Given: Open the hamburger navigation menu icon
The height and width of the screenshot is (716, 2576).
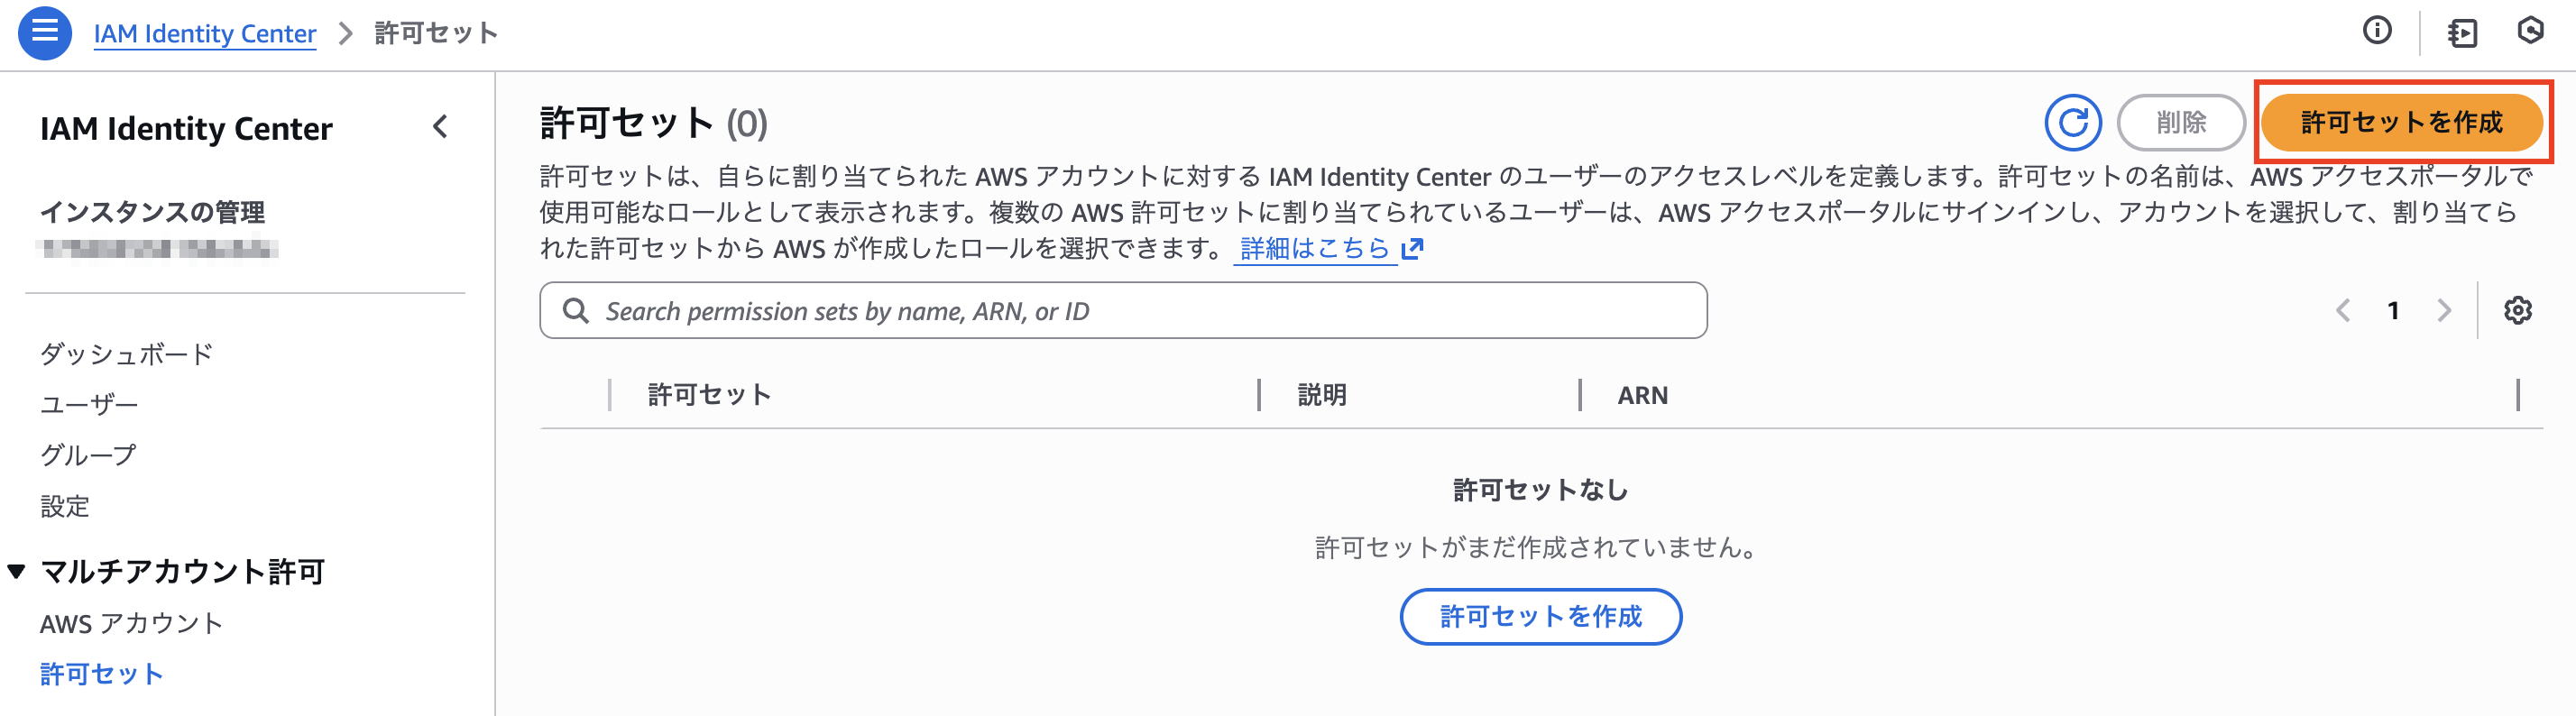Looking at the screenshot, I should coord(44,32).
